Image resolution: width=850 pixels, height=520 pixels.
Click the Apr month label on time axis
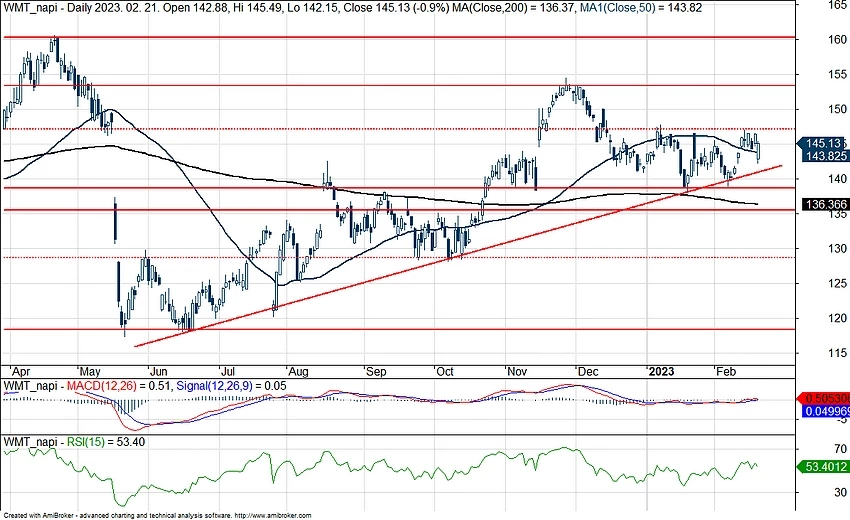21,372
